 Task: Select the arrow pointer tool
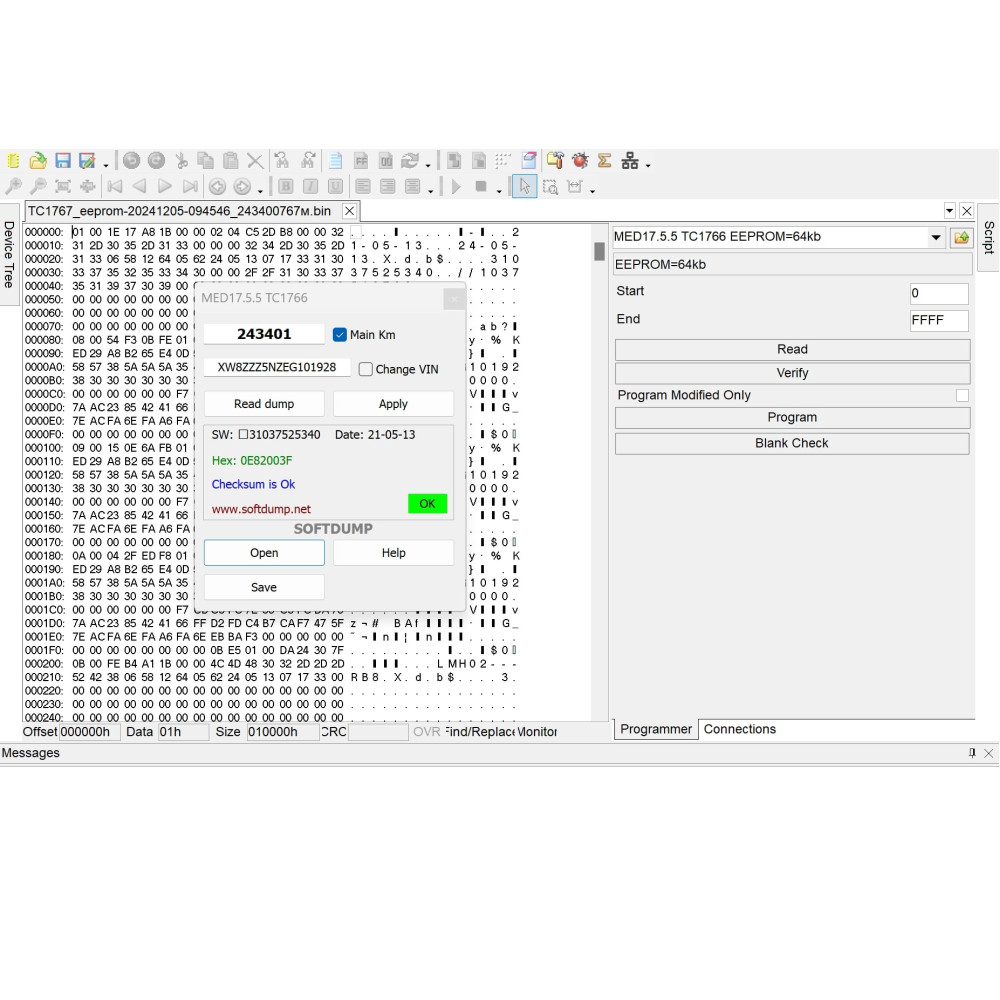pyautogui.click(x=524, y=186)
